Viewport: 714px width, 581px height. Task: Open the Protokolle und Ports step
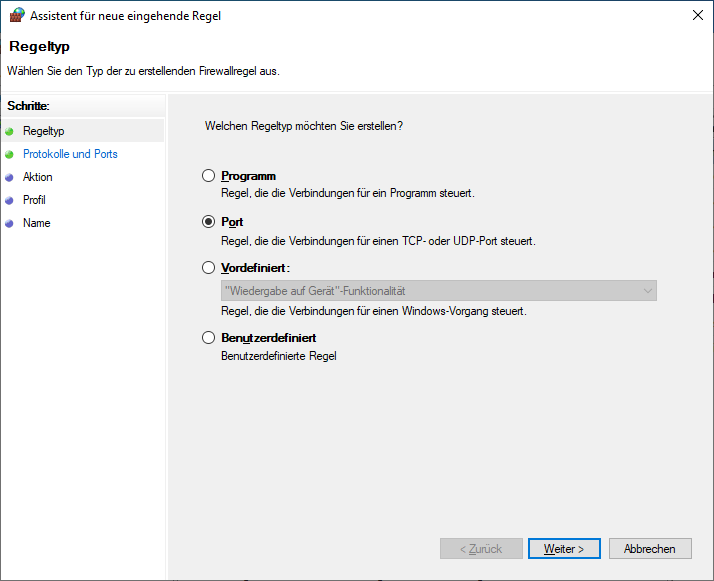[x=70, y=154]
